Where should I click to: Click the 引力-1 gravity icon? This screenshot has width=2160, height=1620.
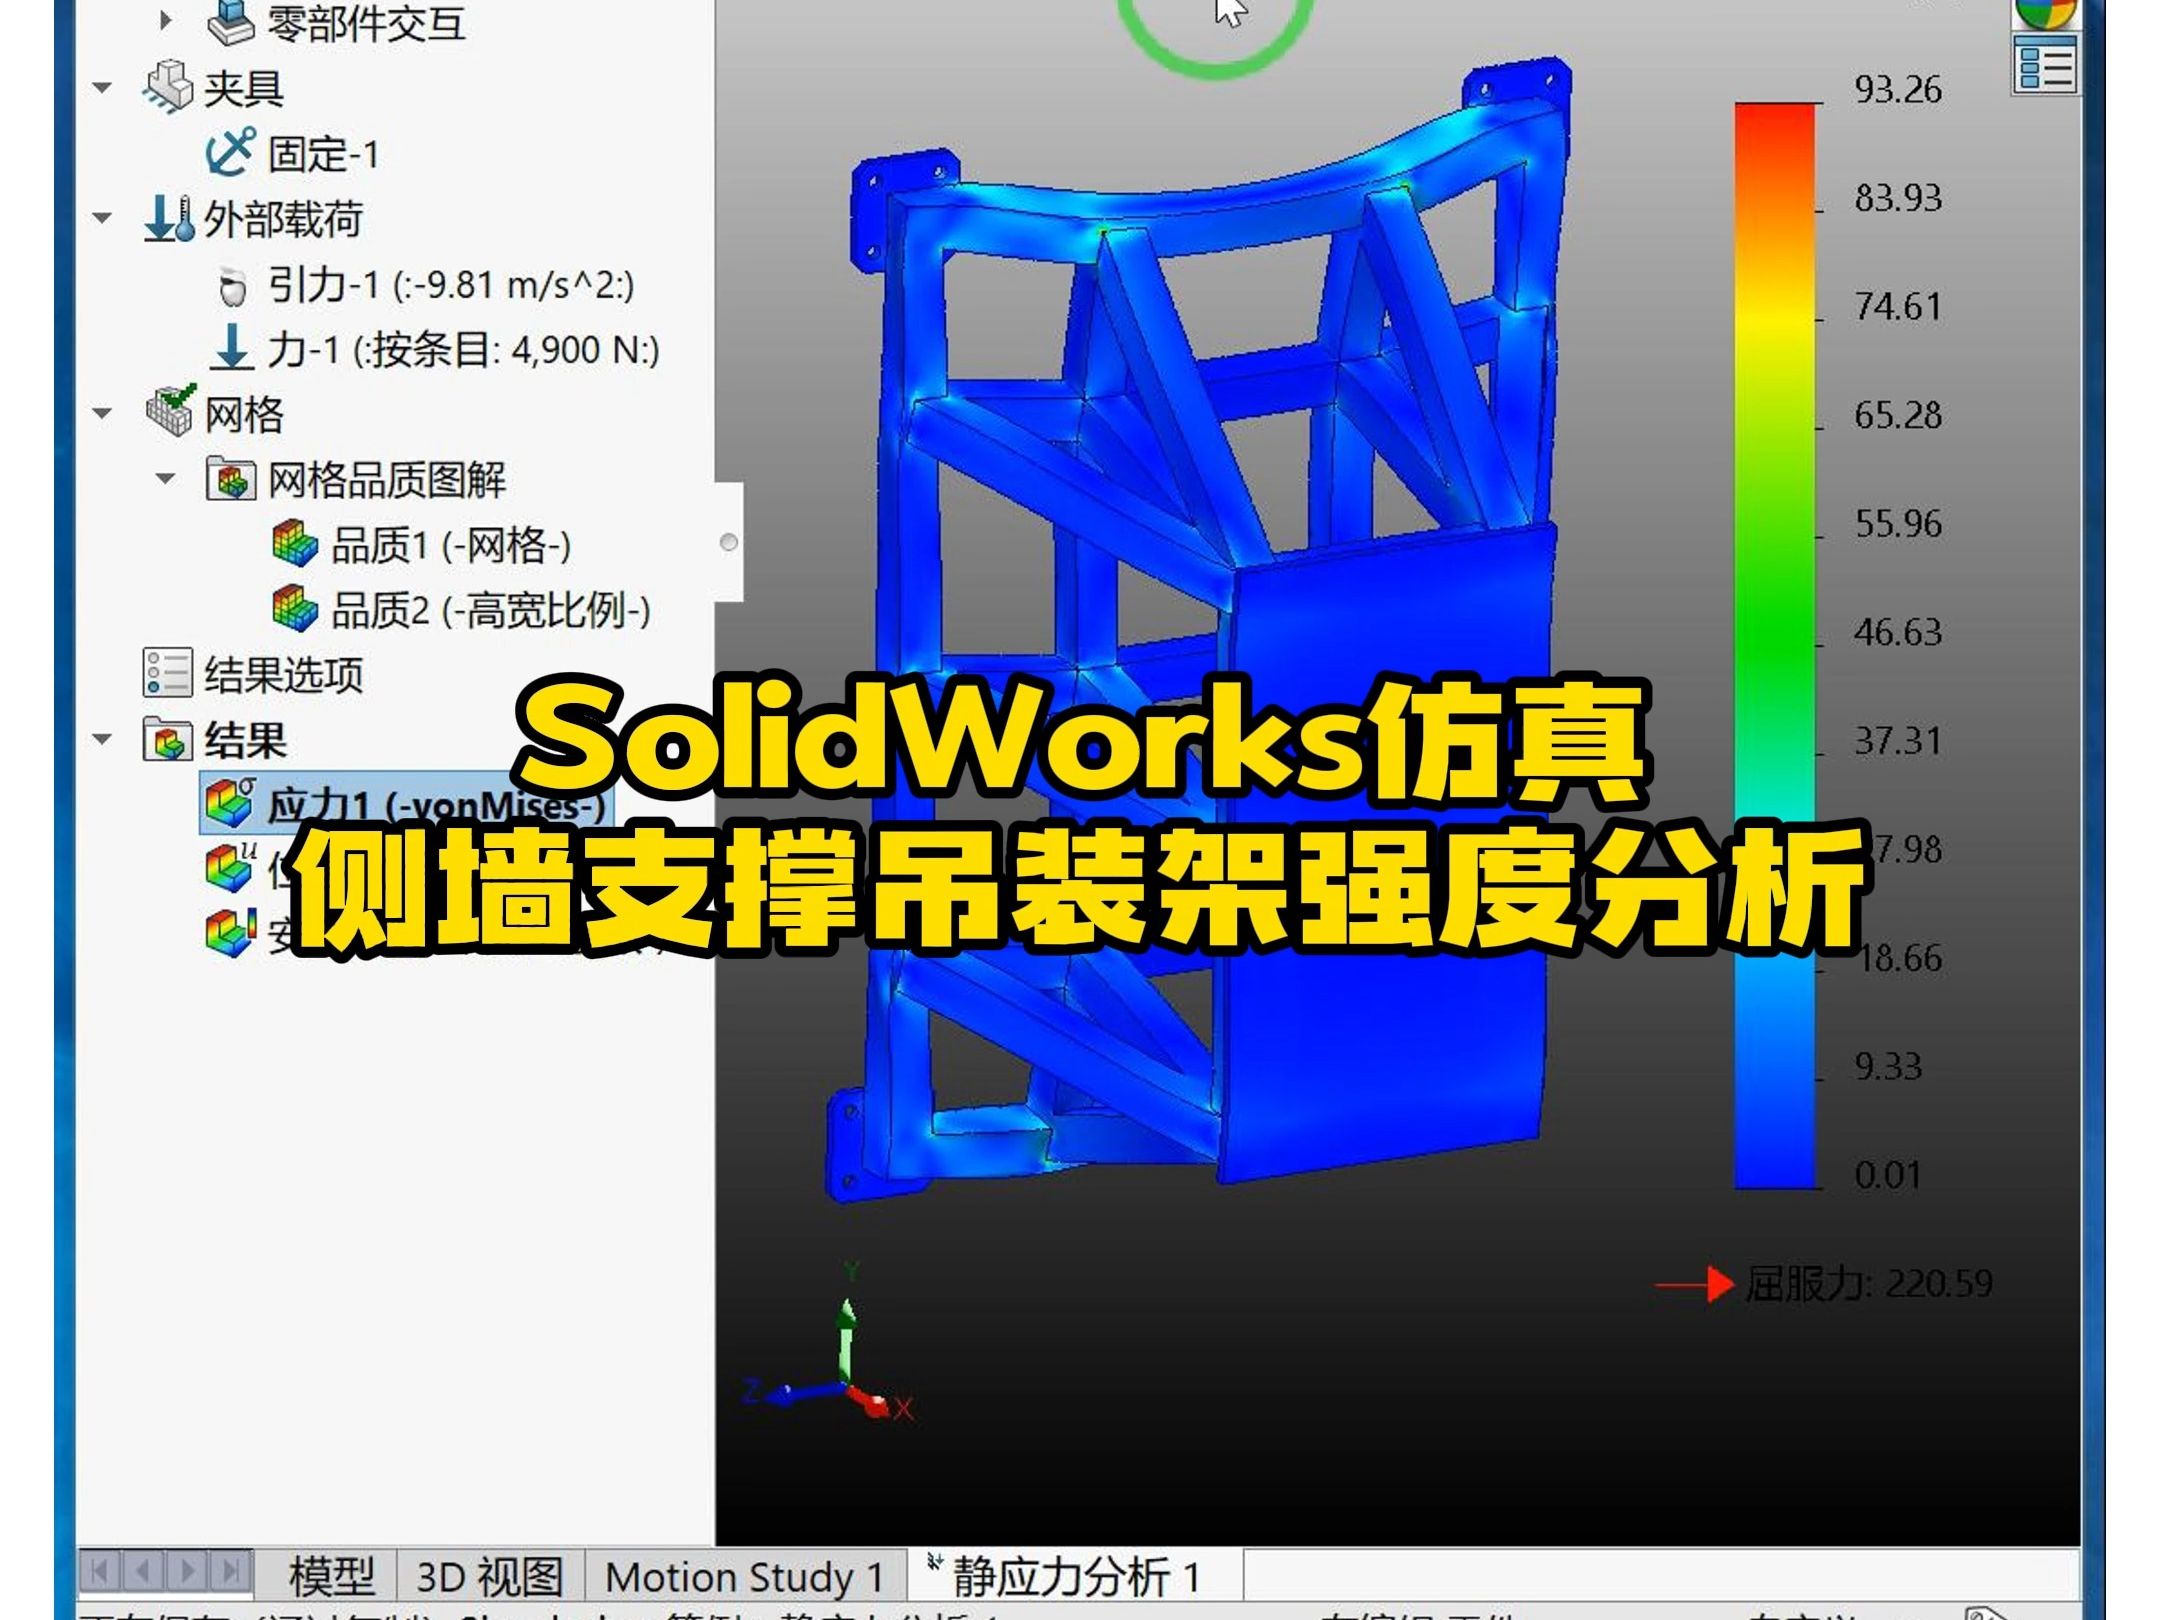pyautogui.click(x=232, y=286)
